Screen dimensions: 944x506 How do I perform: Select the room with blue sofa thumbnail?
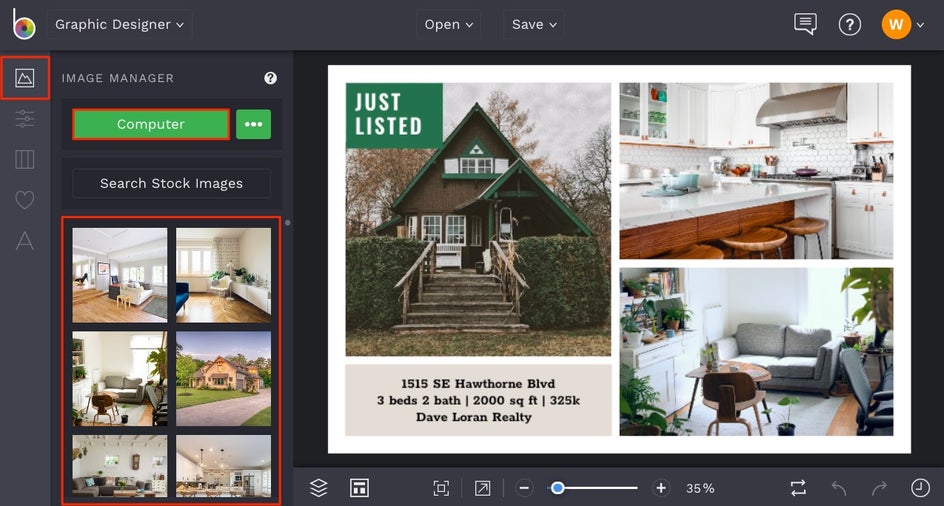click(x=223, y=275)
